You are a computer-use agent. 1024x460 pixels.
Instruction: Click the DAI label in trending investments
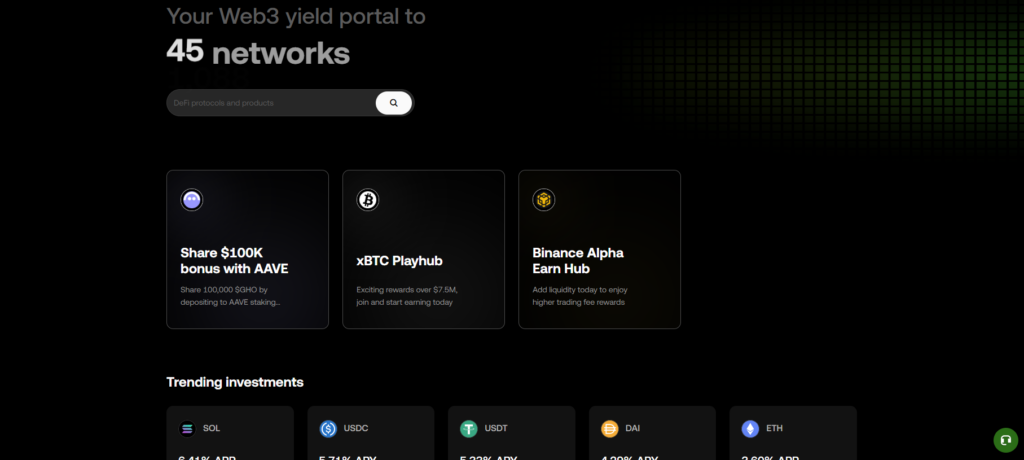[635, 429]
